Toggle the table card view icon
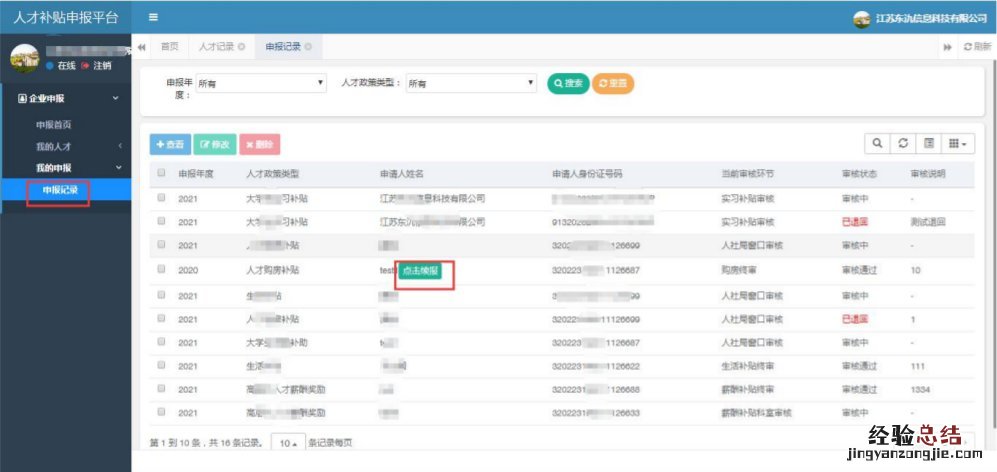Viewport: 997px width, 472px height. point(929,145)
